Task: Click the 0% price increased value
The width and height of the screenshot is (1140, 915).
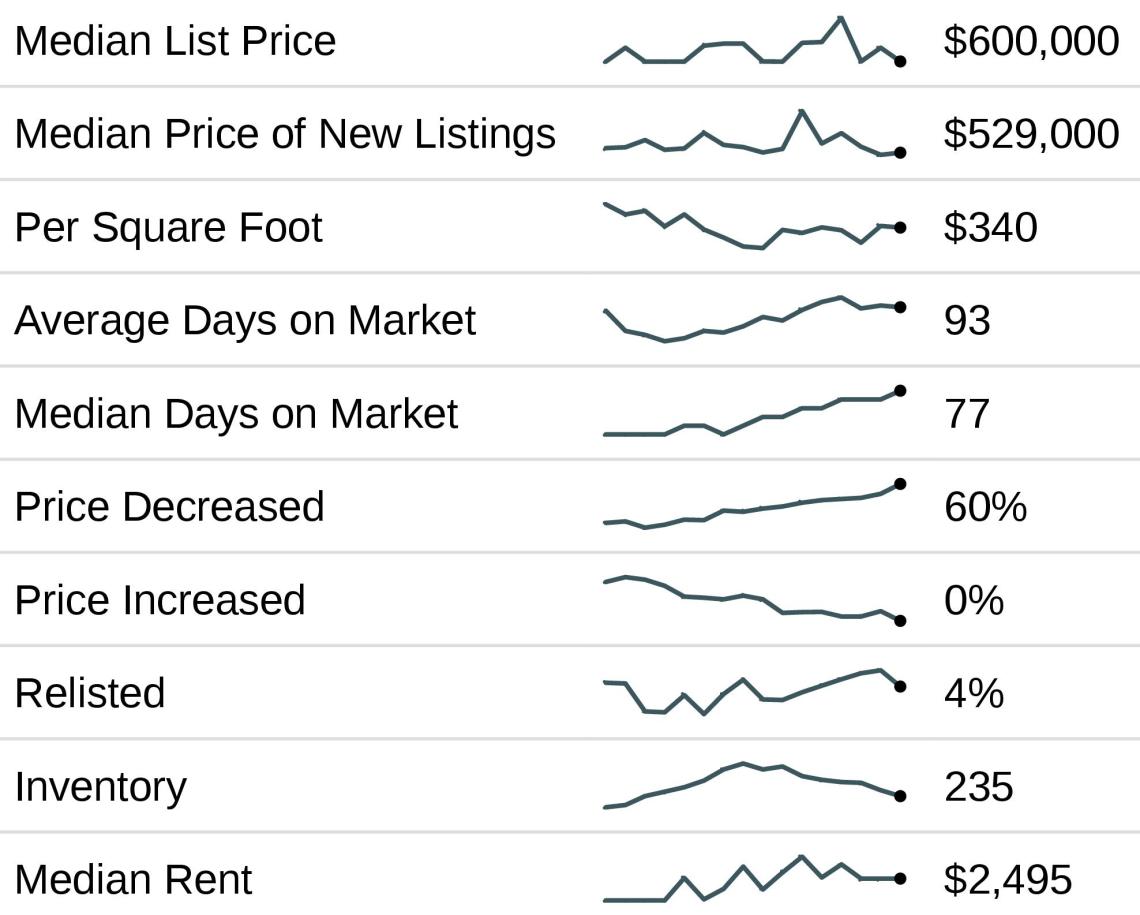Action: point(974,600)
